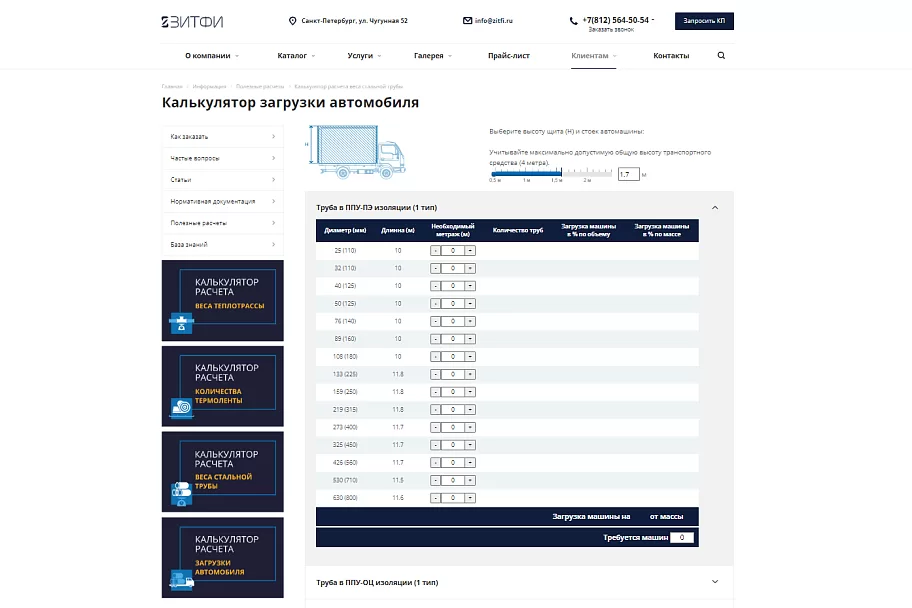
Task: Open the steel pipe weight calculator banner
Action: click(x=223, y=472)
